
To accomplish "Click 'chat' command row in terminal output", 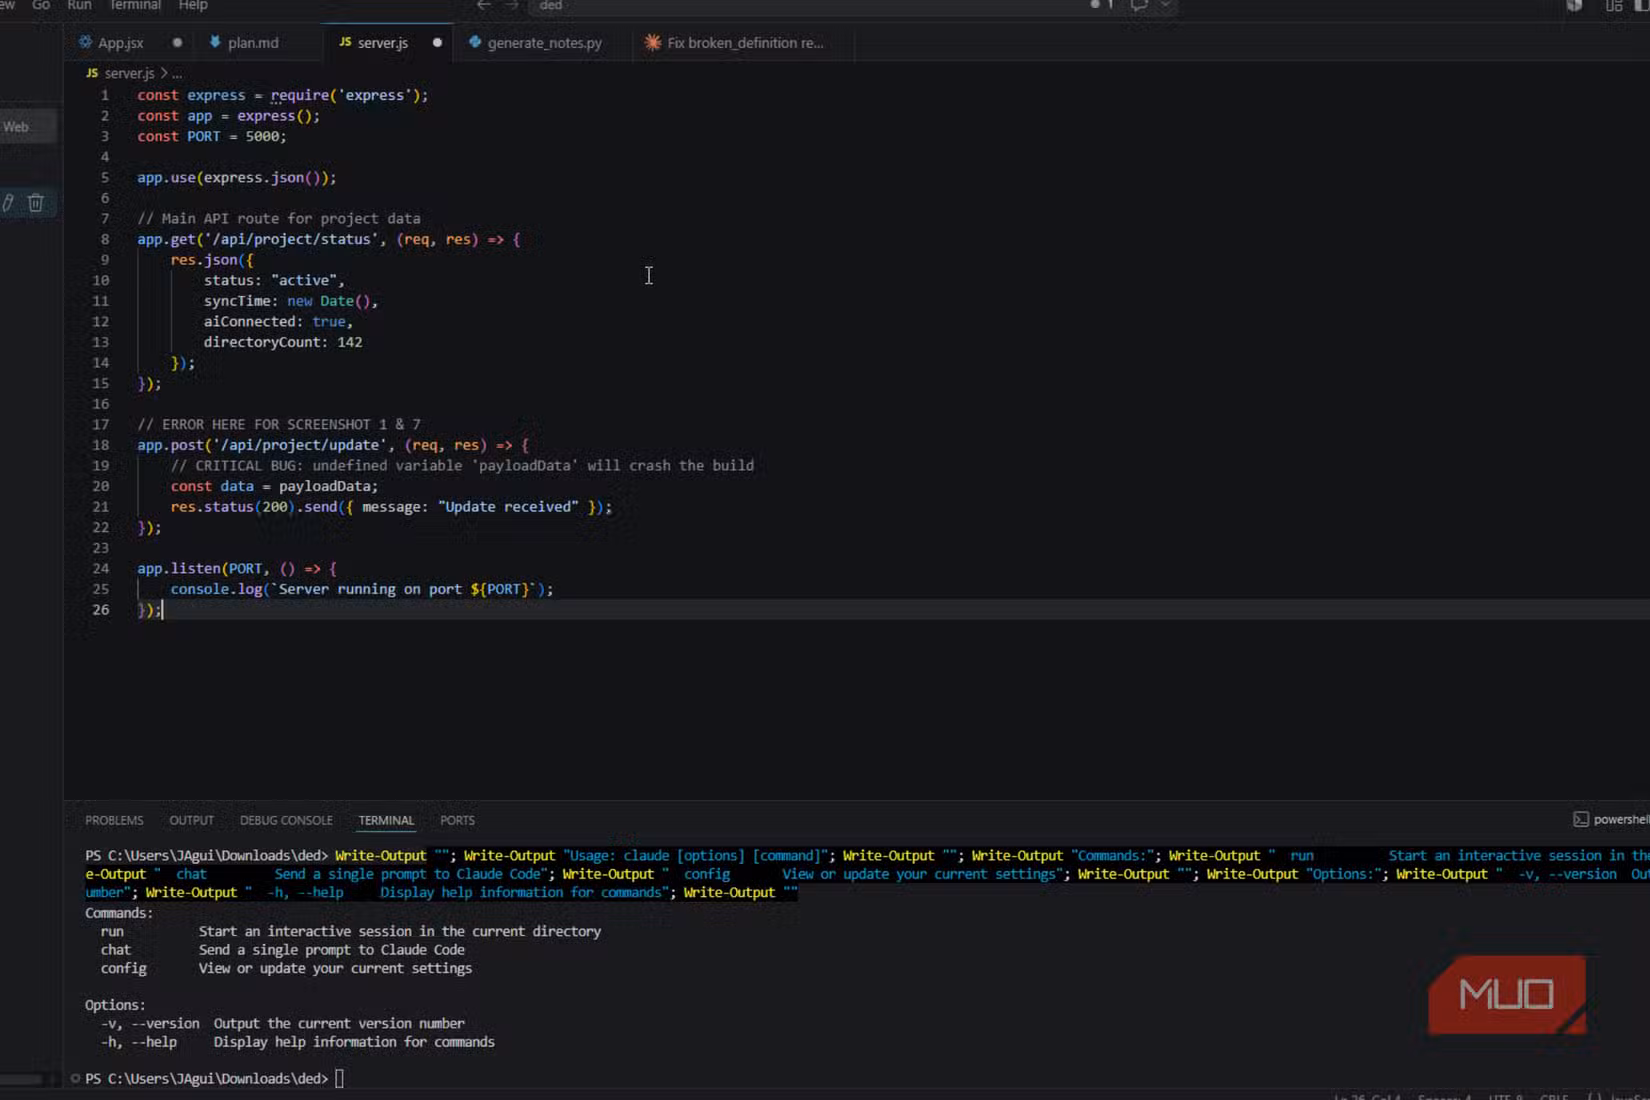I will coord(282,950).
